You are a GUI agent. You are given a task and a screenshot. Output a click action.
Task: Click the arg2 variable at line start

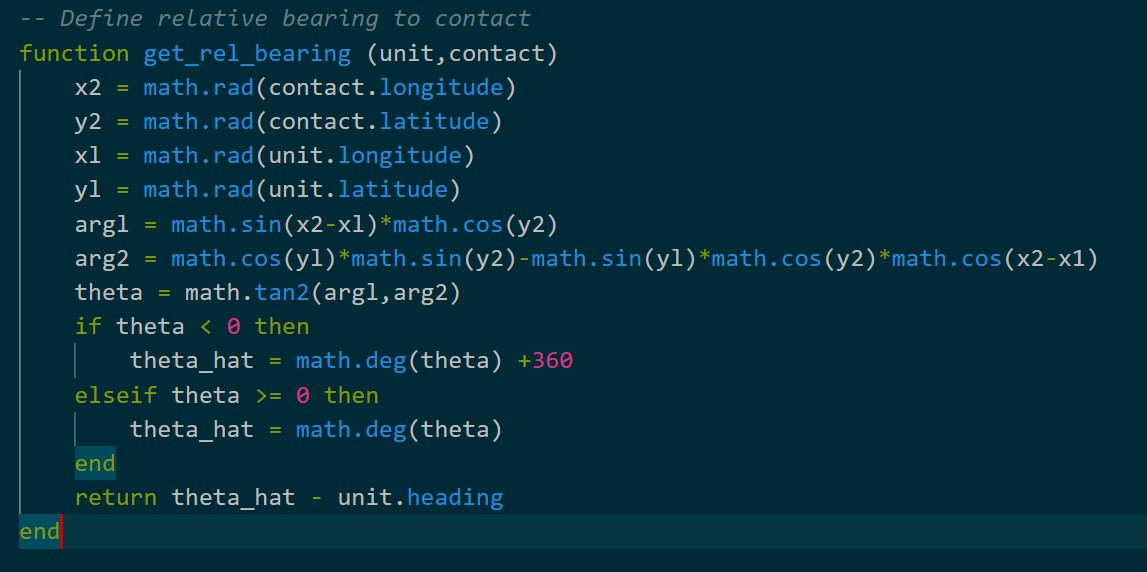click(x=102, y=259)
